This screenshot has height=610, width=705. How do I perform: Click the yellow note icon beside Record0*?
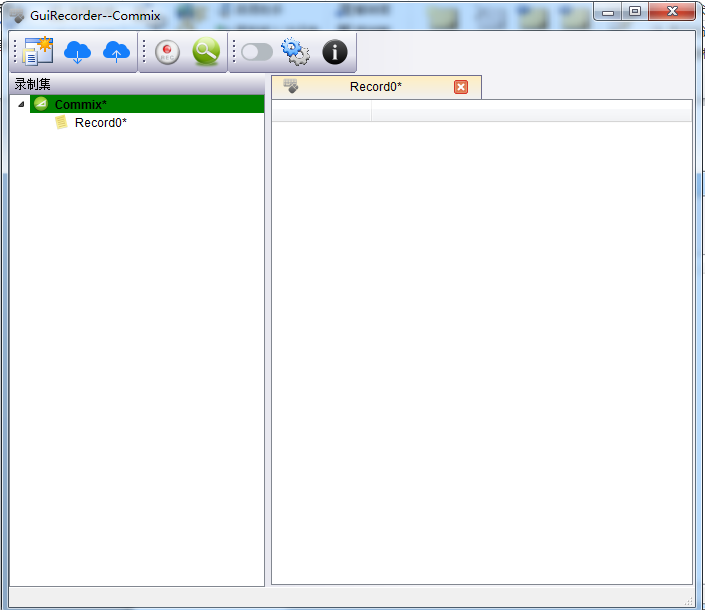click(61, 122)
